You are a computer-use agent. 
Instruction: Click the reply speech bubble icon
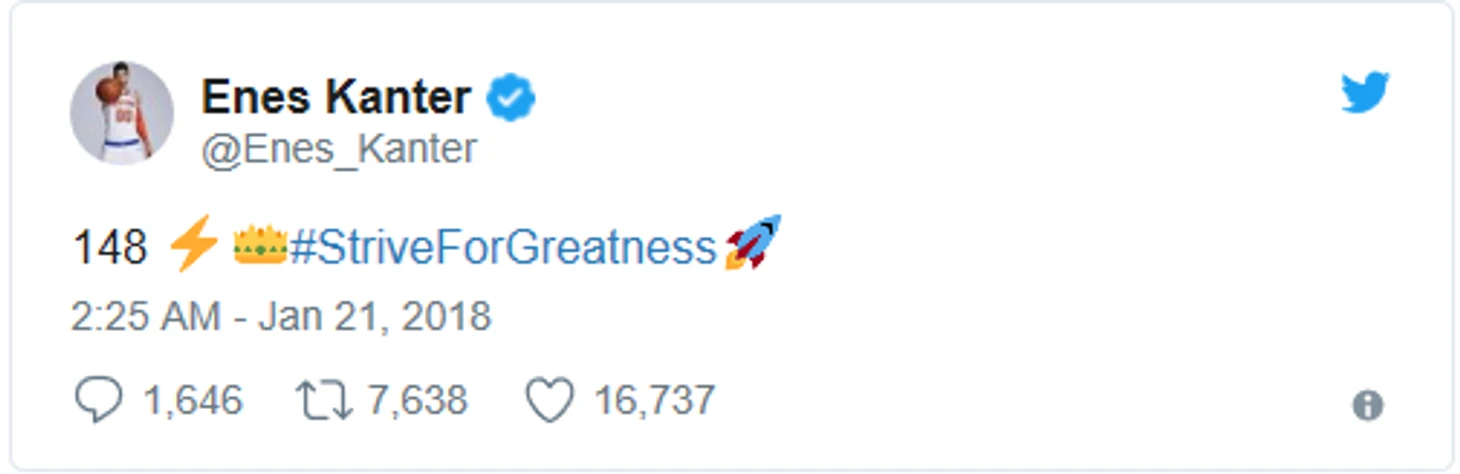[x=98, y=400]
